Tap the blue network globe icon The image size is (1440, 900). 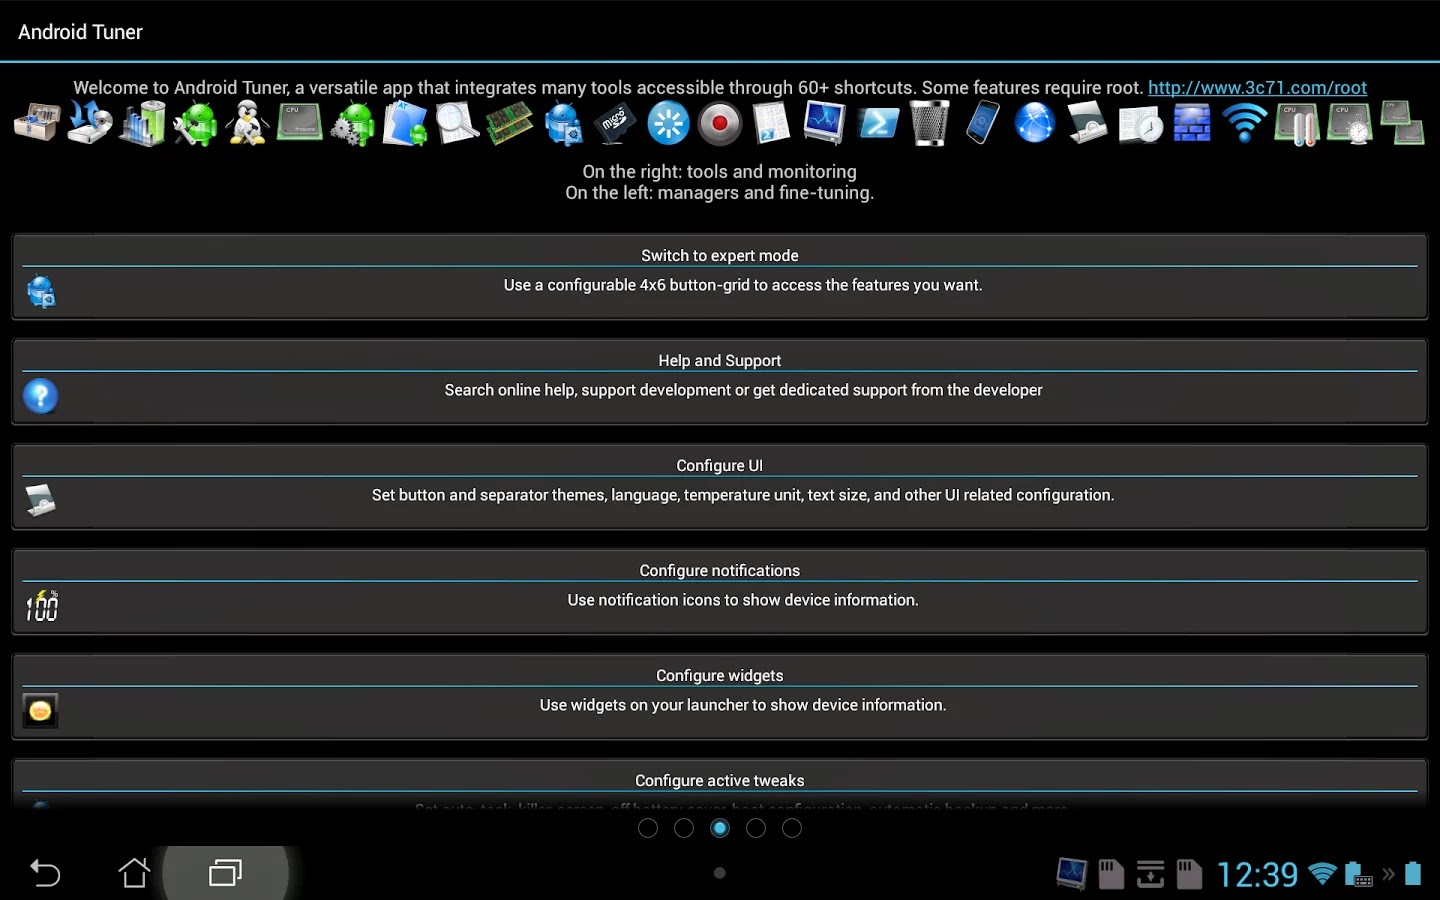(1035, 124)
